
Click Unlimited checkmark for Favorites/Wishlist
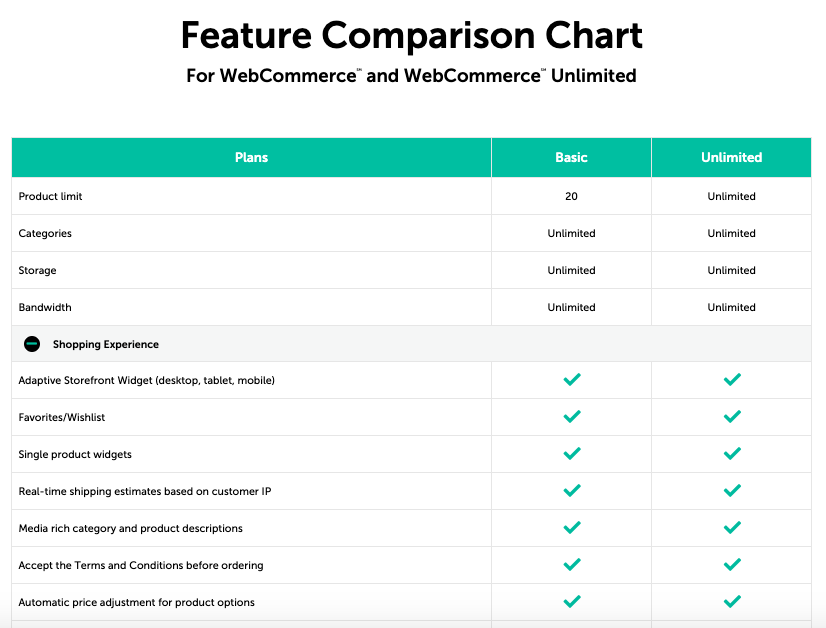[x=731, y=417]
